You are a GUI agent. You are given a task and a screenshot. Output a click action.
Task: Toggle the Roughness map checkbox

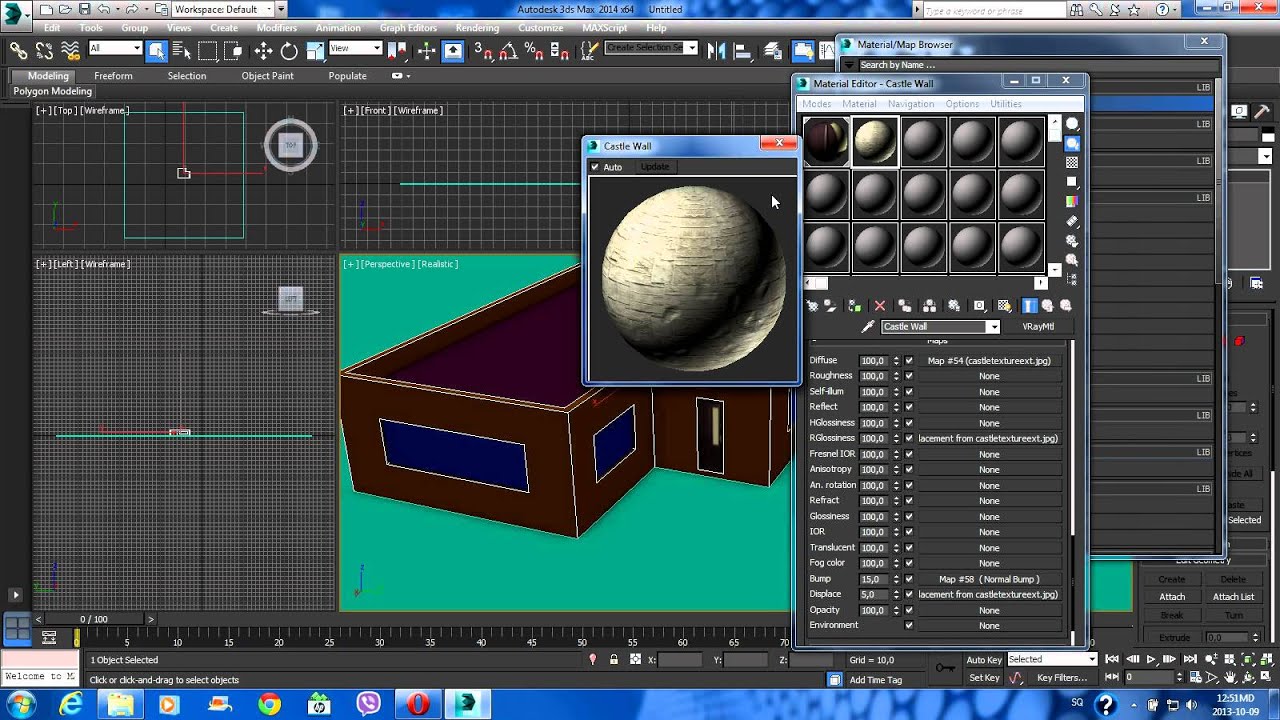tap(909, 376)
